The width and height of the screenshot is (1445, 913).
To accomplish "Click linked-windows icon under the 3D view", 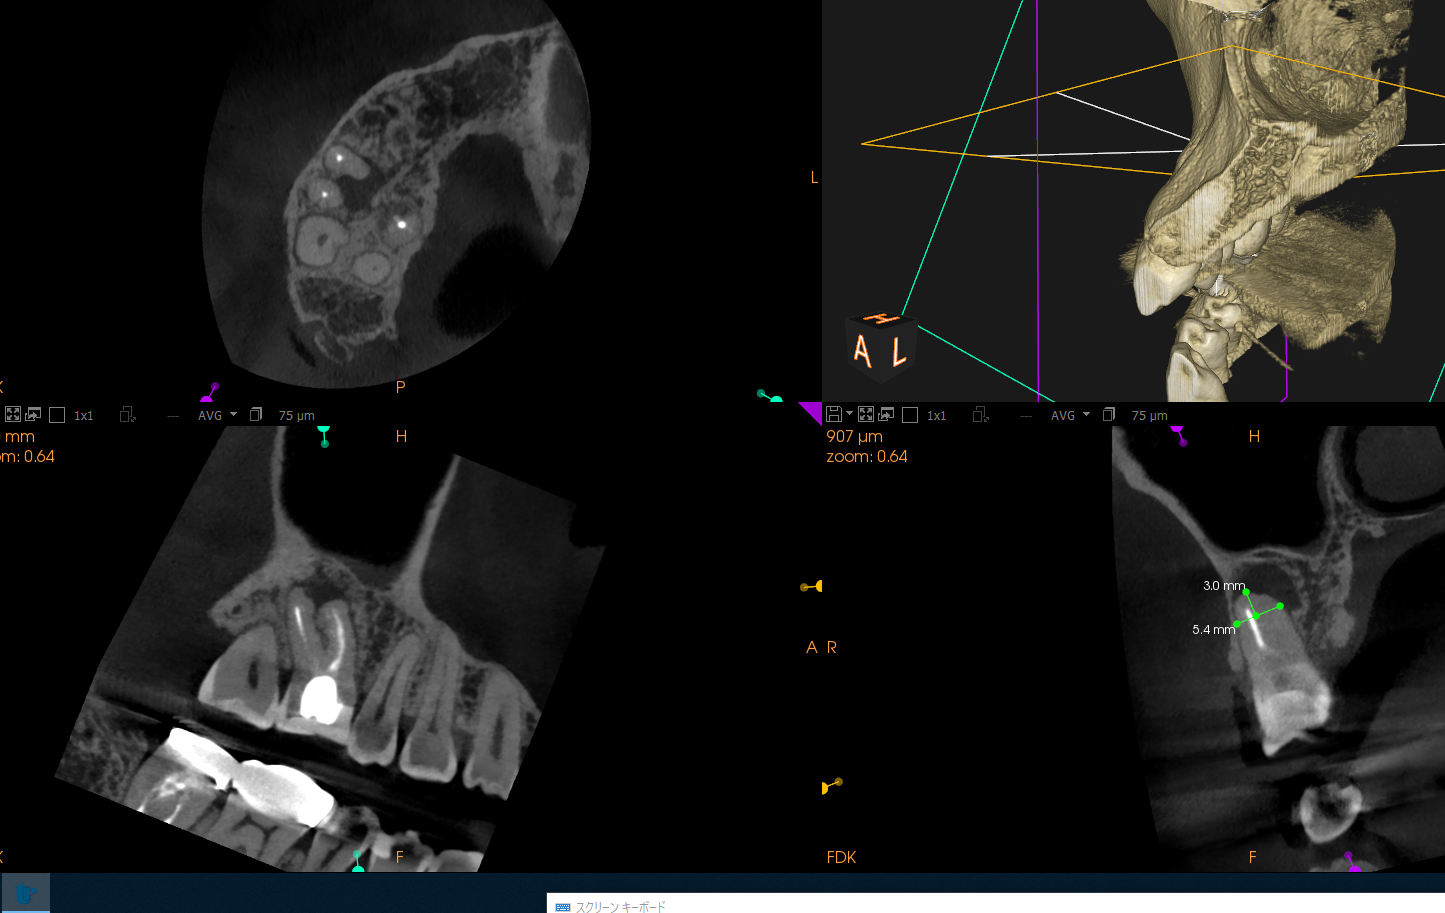I will pos(980,414).
